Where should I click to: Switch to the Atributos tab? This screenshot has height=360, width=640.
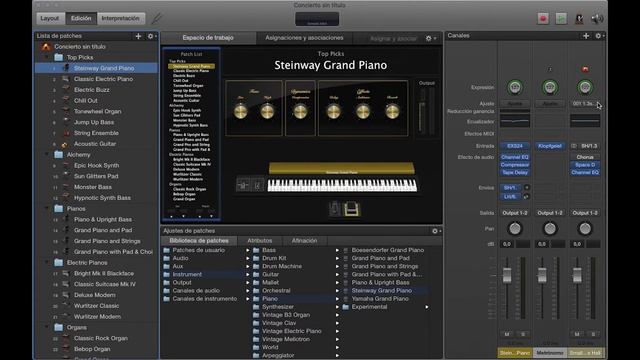[x=260, y=241]
